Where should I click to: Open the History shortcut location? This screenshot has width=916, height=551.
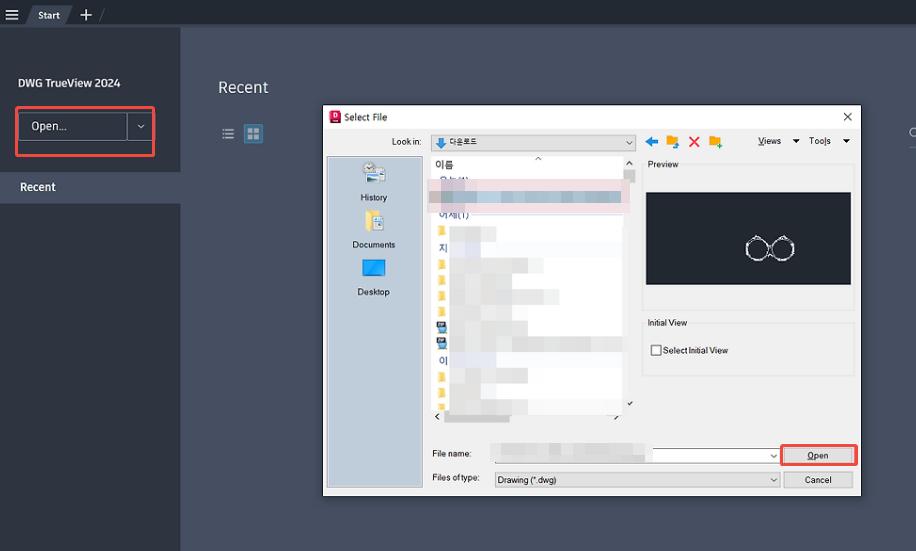tap(374, 182)
